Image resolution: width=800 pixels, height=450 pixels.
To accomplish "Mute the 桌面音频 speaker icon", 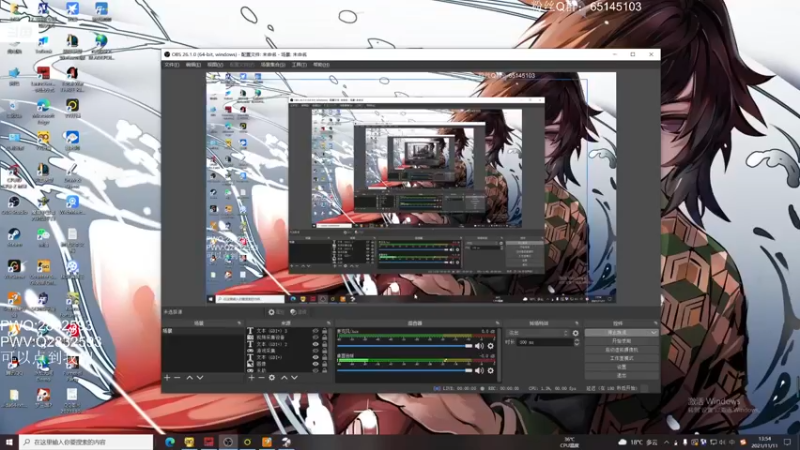I will click(479, 370).
